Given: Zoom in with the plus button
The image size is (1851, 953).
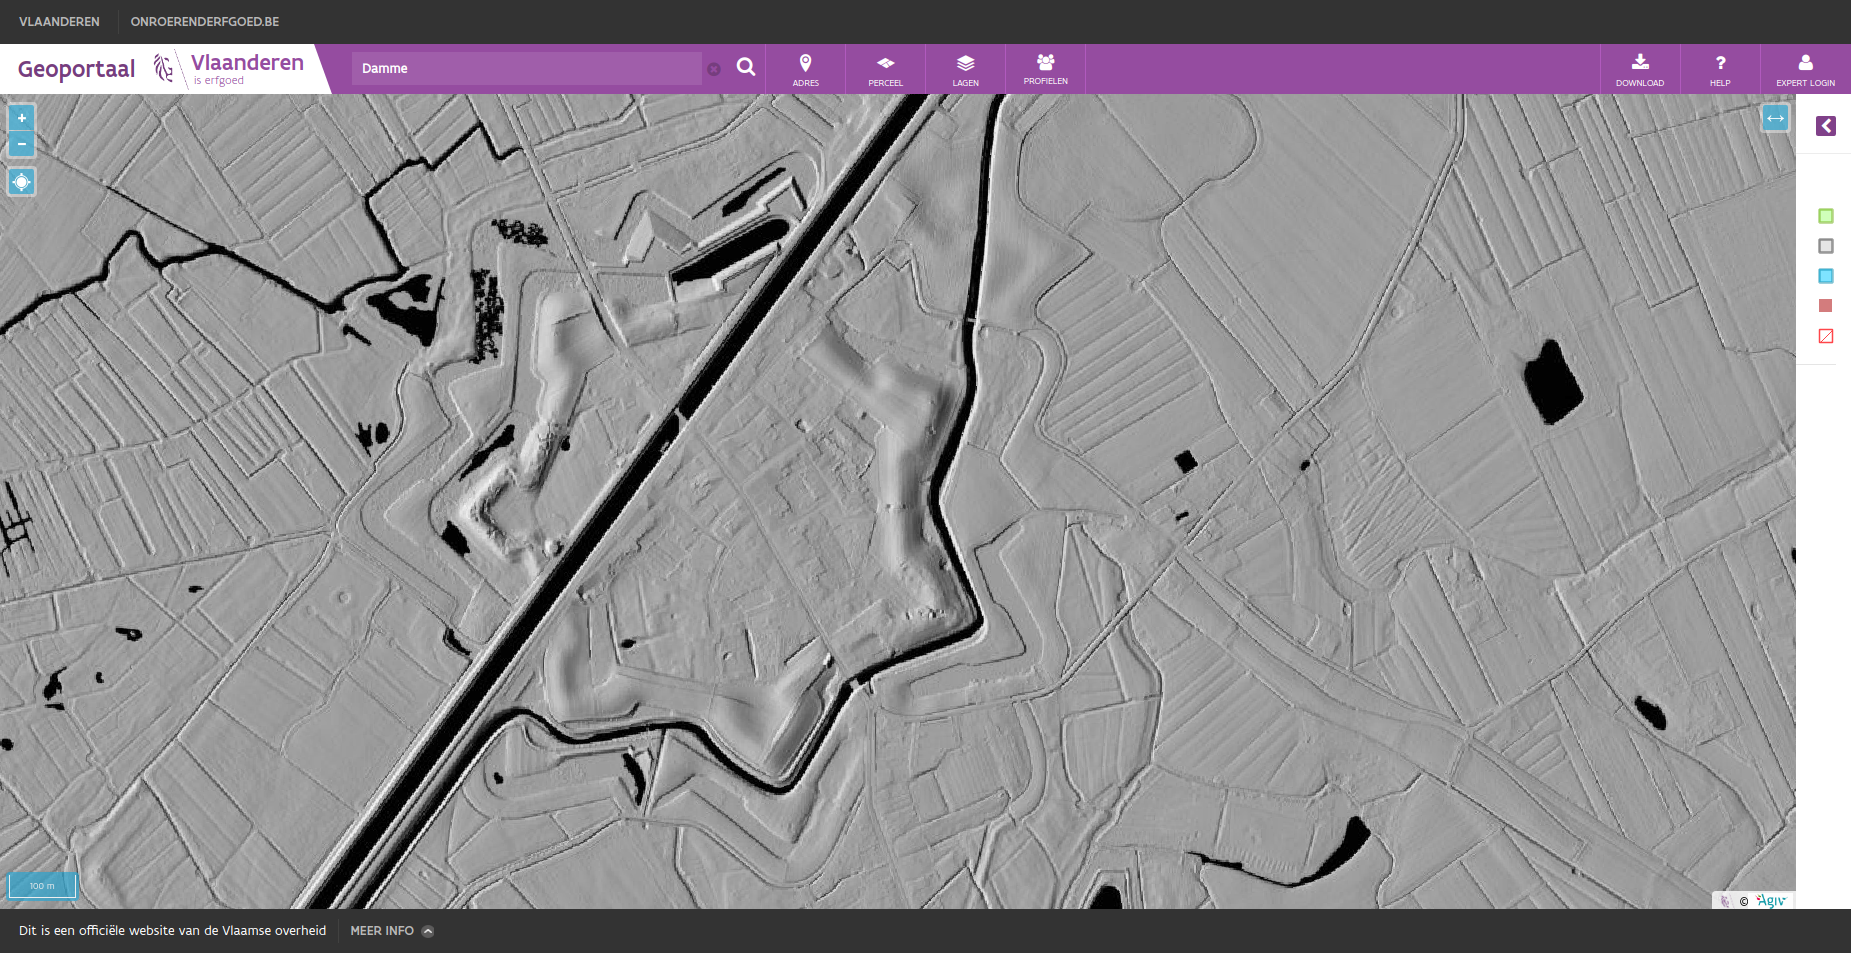Looking at the screenshot, I should tap(21, 118).
